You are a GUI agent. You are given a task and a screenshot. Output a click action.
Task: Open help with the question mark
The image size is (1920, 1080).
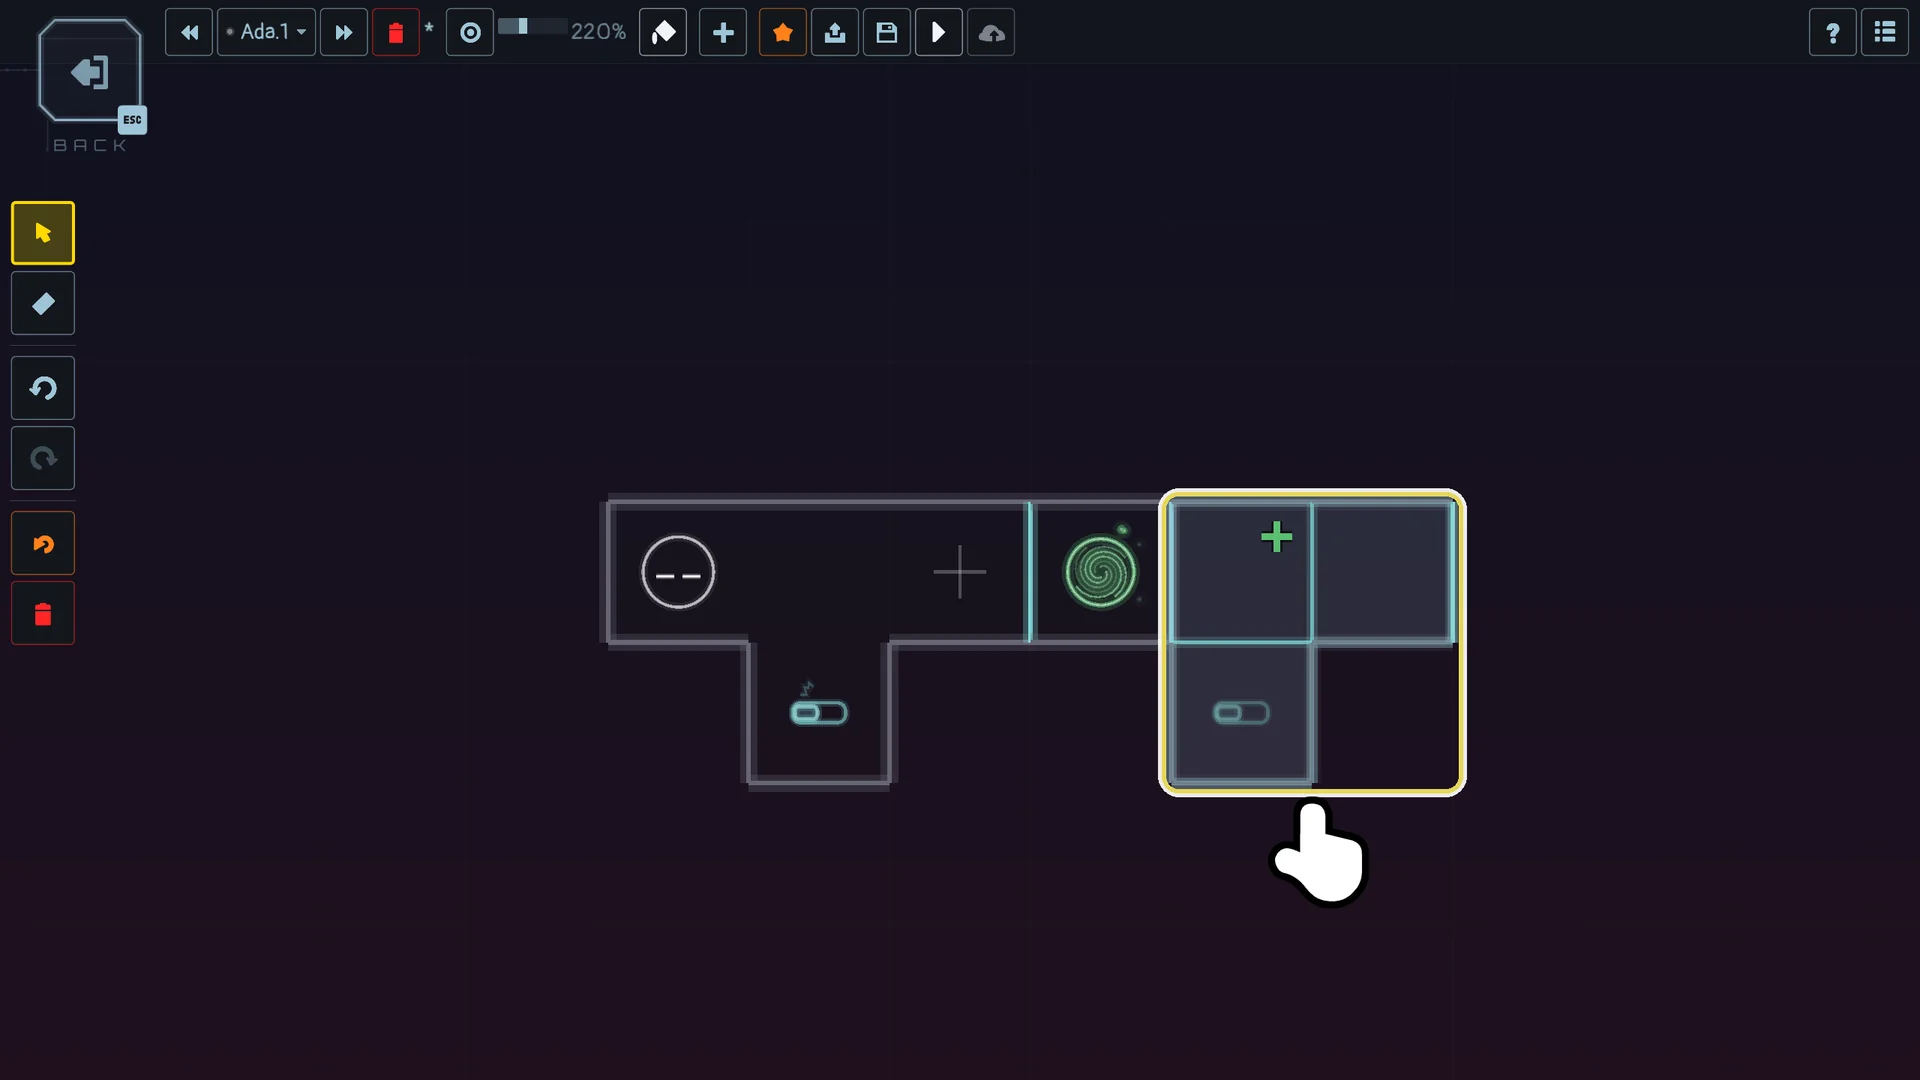coord(1833,33)
